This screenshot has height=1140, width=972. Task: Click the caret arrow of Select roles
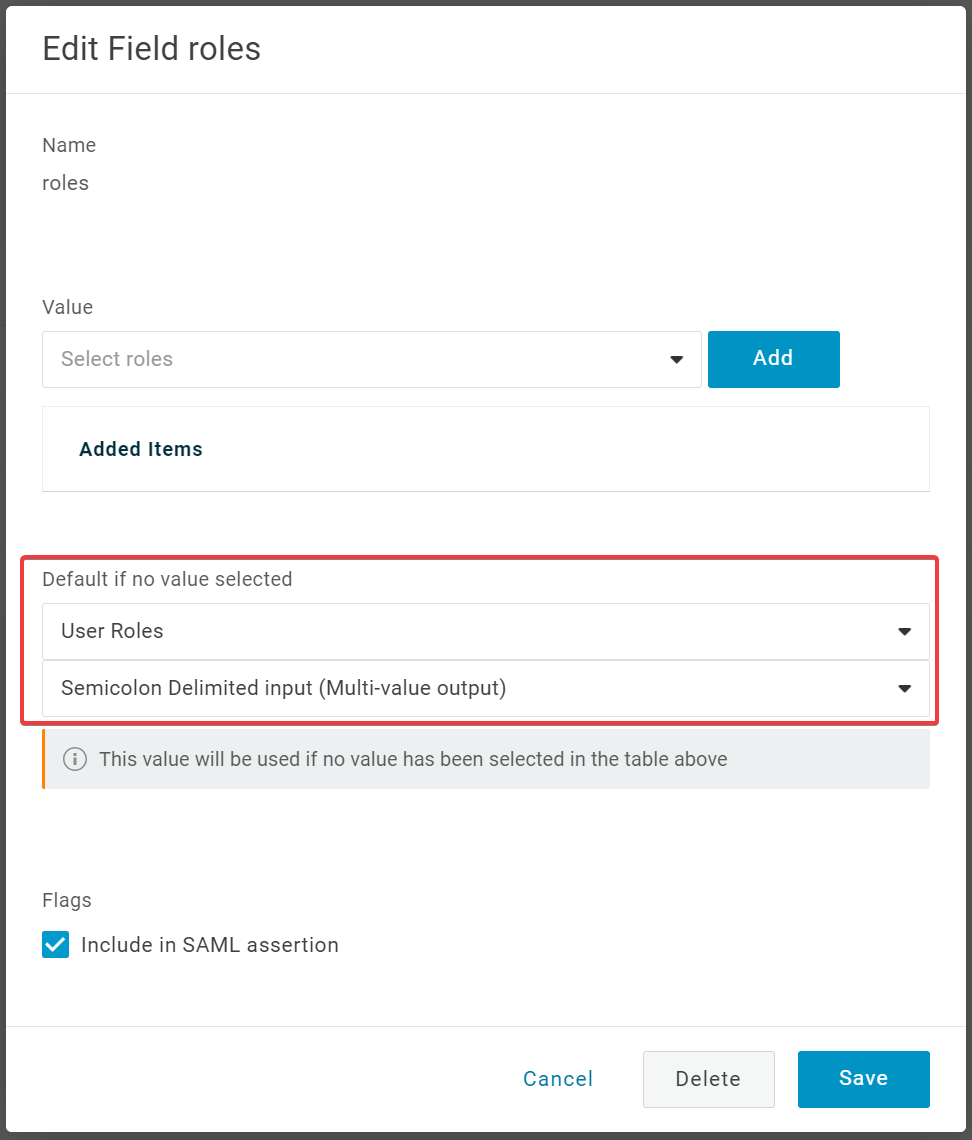(x=677, y=360)
